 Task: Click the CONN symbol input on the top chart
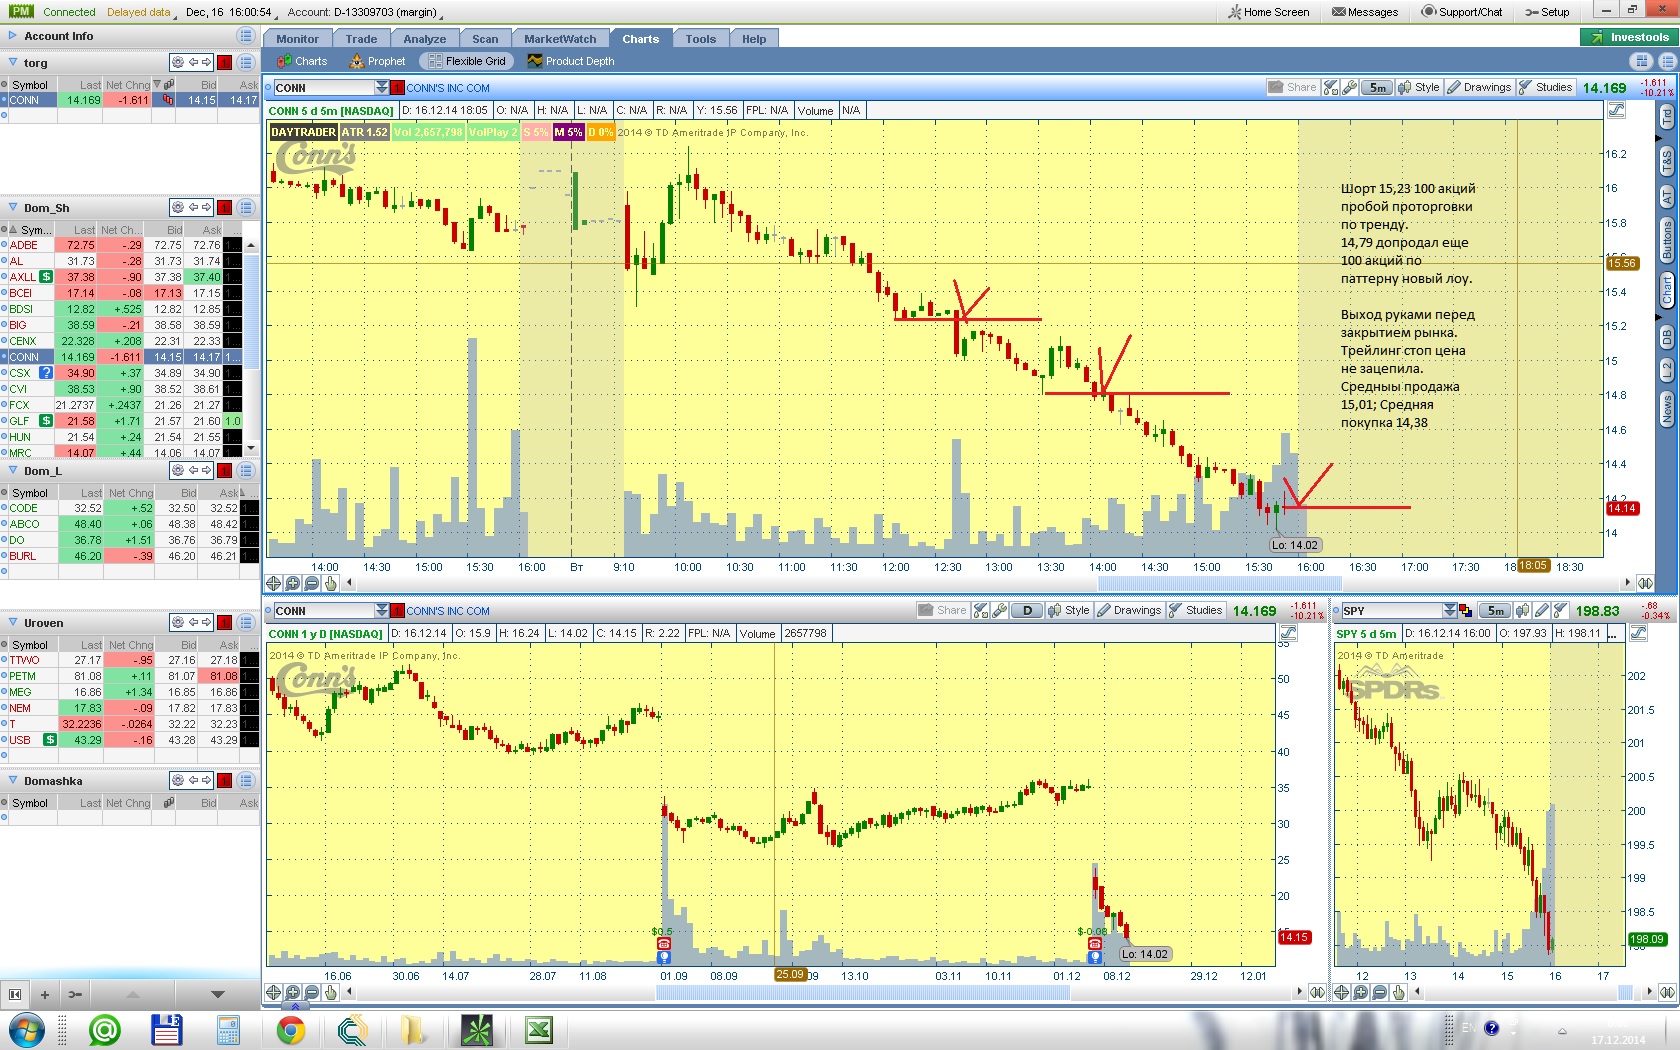[x=323, y=88]
